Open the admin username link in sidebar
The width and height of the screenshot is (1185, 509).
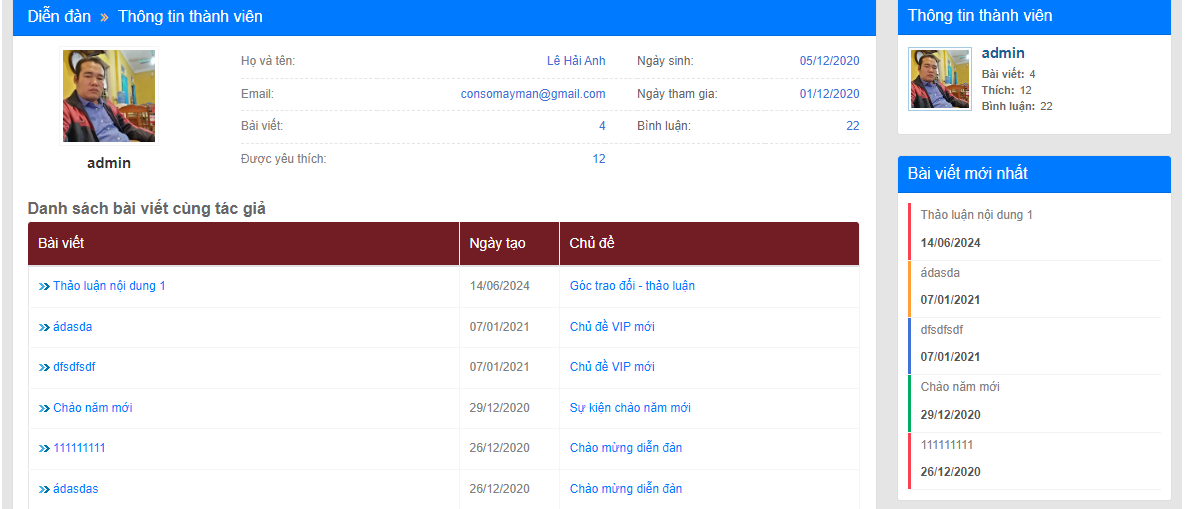[1002, 53]
